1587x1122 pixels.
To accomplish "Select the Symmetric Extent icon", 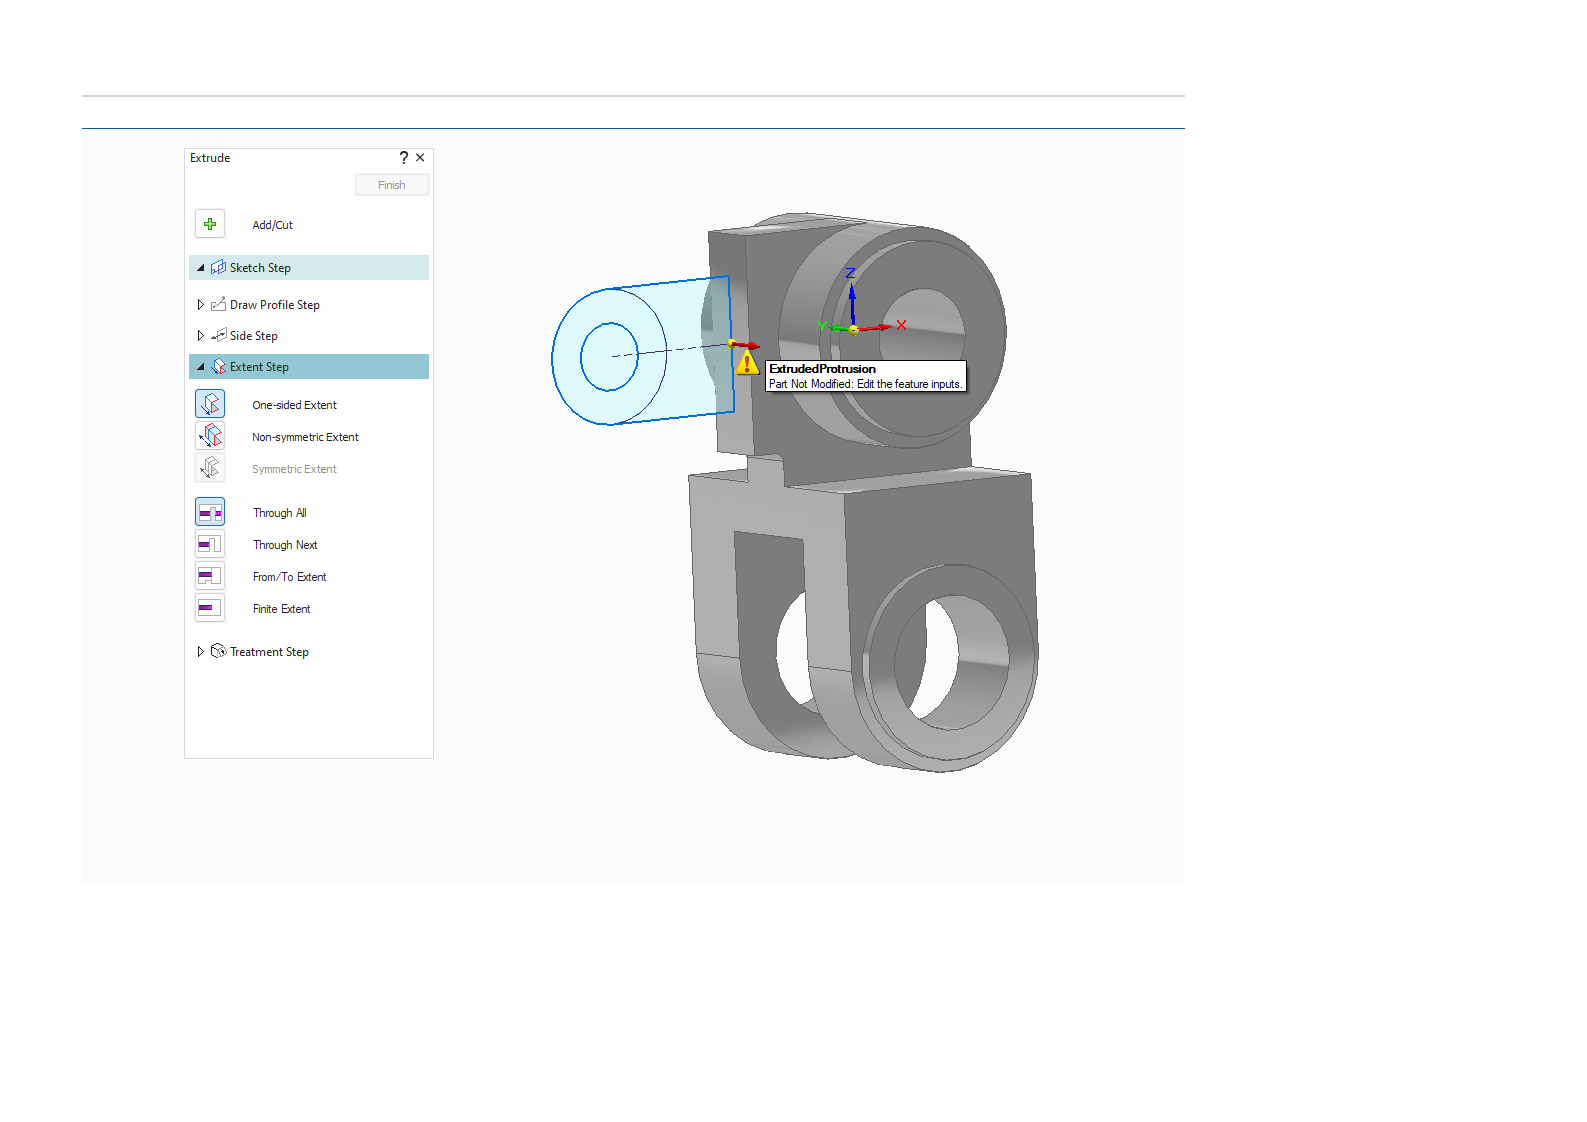I will tap(210, 468).
